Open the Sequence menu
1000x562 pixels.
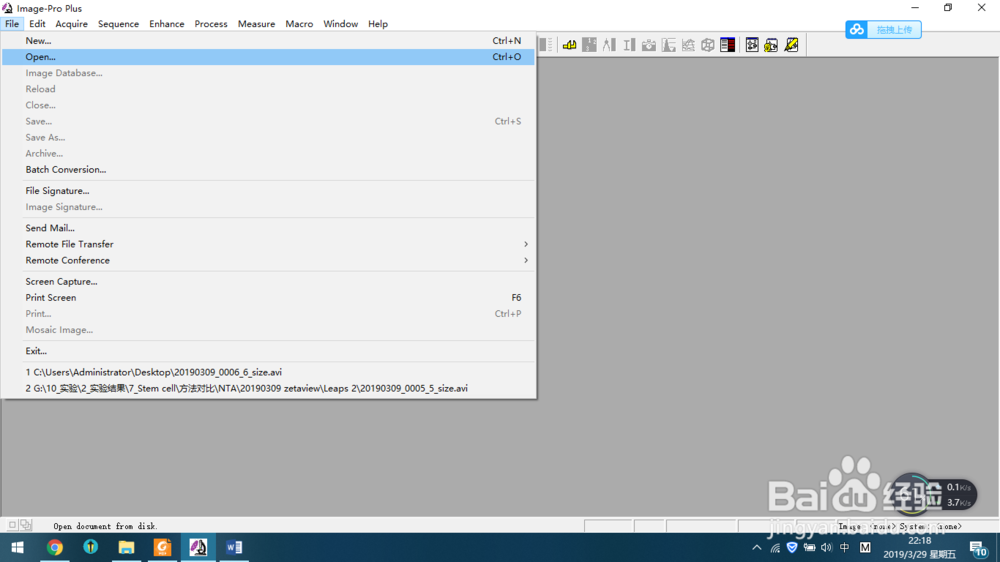[x=118, y=24]
